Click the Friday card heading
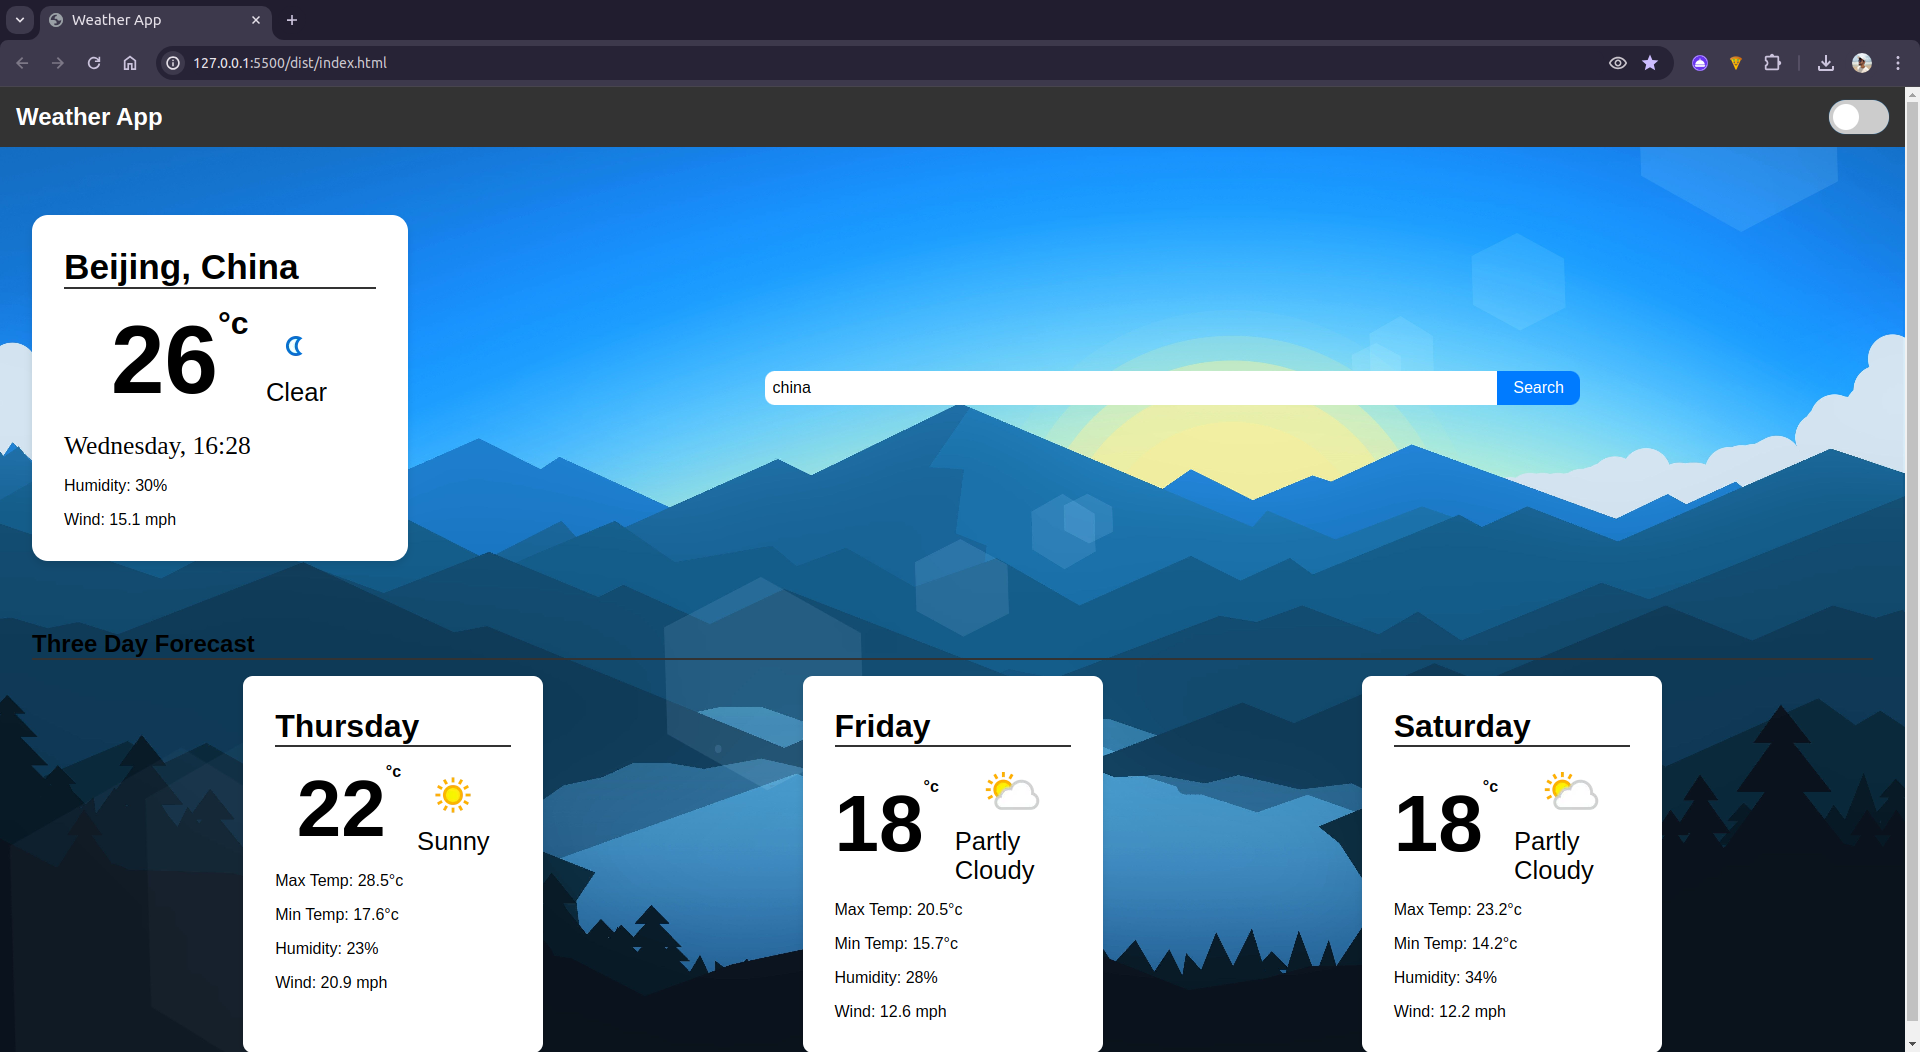1920x1052 pixels. (x=882, y=726)
